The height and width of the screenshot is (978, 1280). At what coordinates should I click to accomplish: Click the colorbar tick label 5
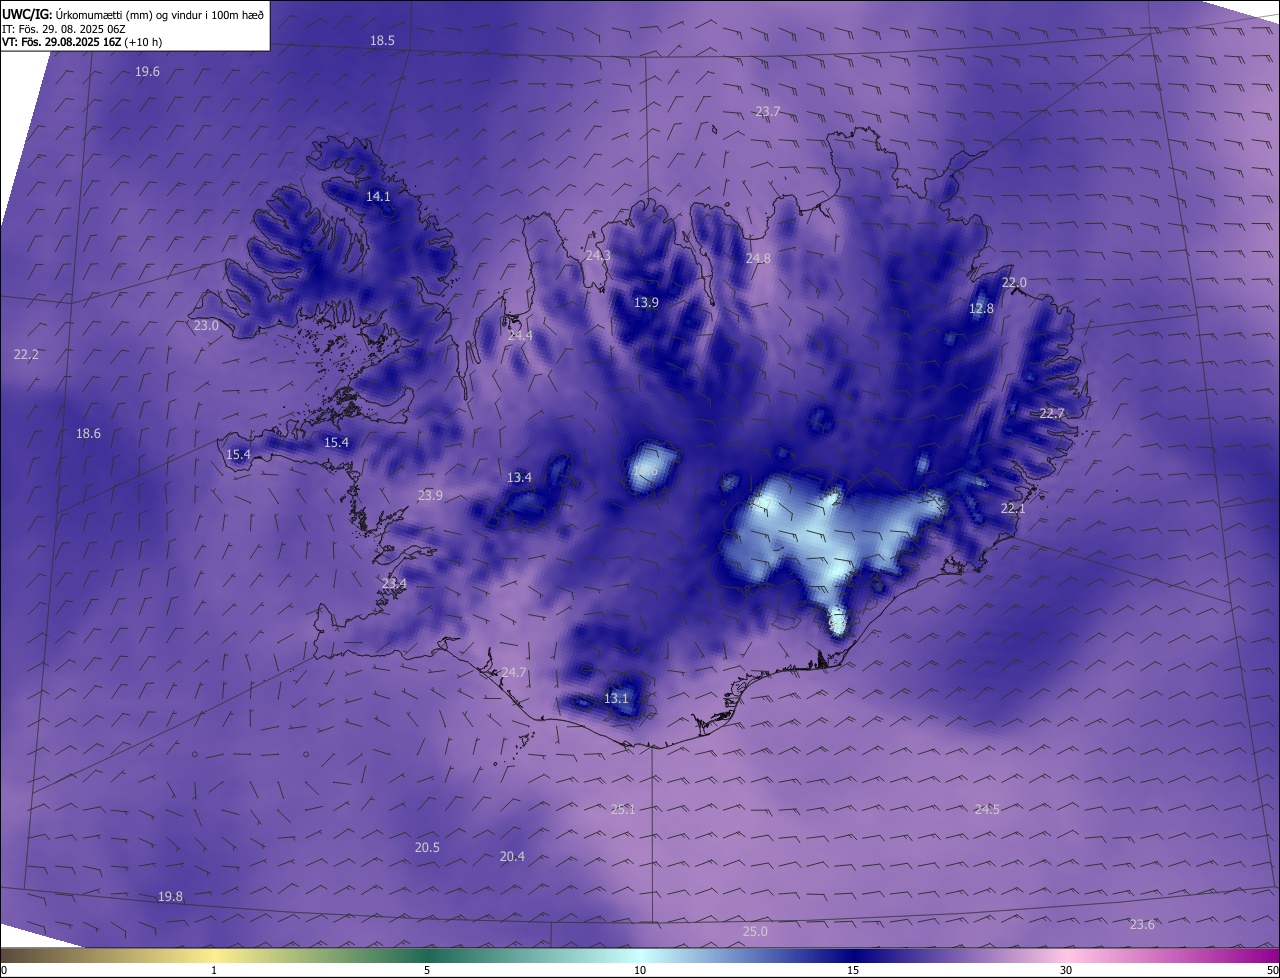[x=427, y=970]
